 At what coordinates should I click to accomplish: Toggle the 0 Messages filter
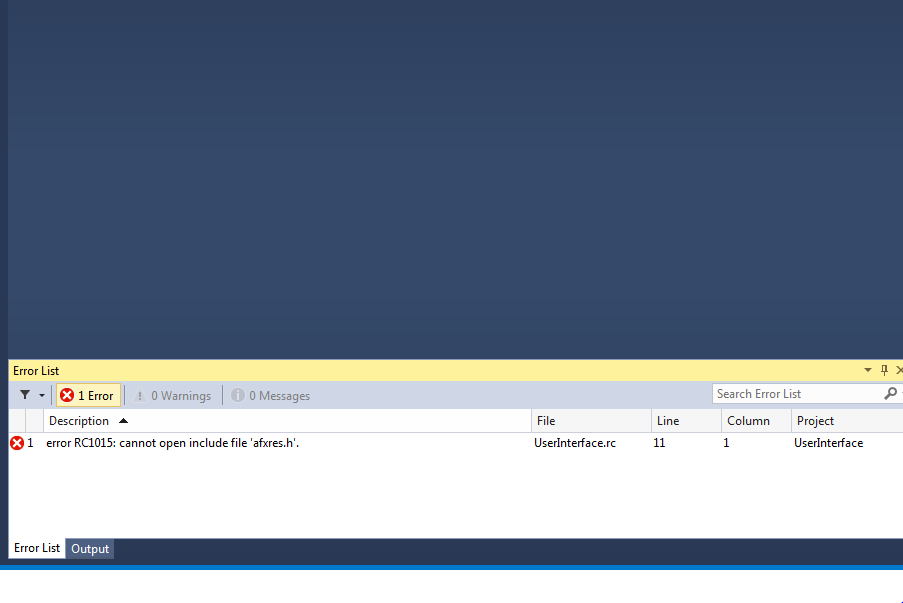[271, 396]
